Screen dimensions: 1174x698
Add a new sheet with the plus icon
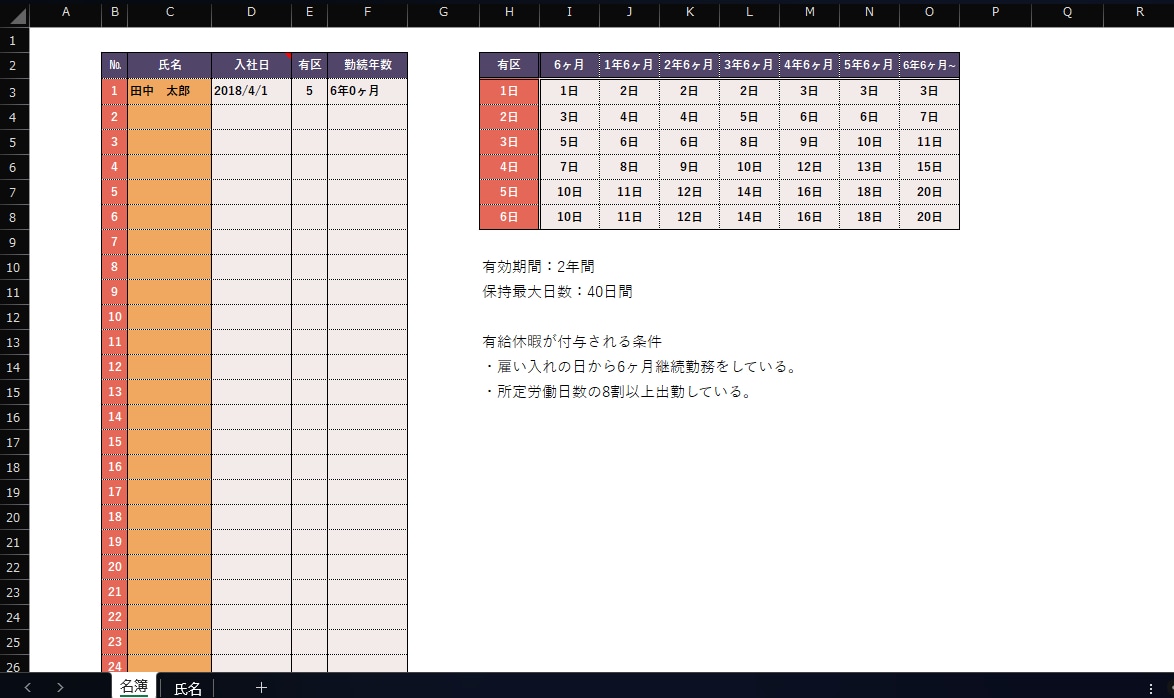[261, 687]
